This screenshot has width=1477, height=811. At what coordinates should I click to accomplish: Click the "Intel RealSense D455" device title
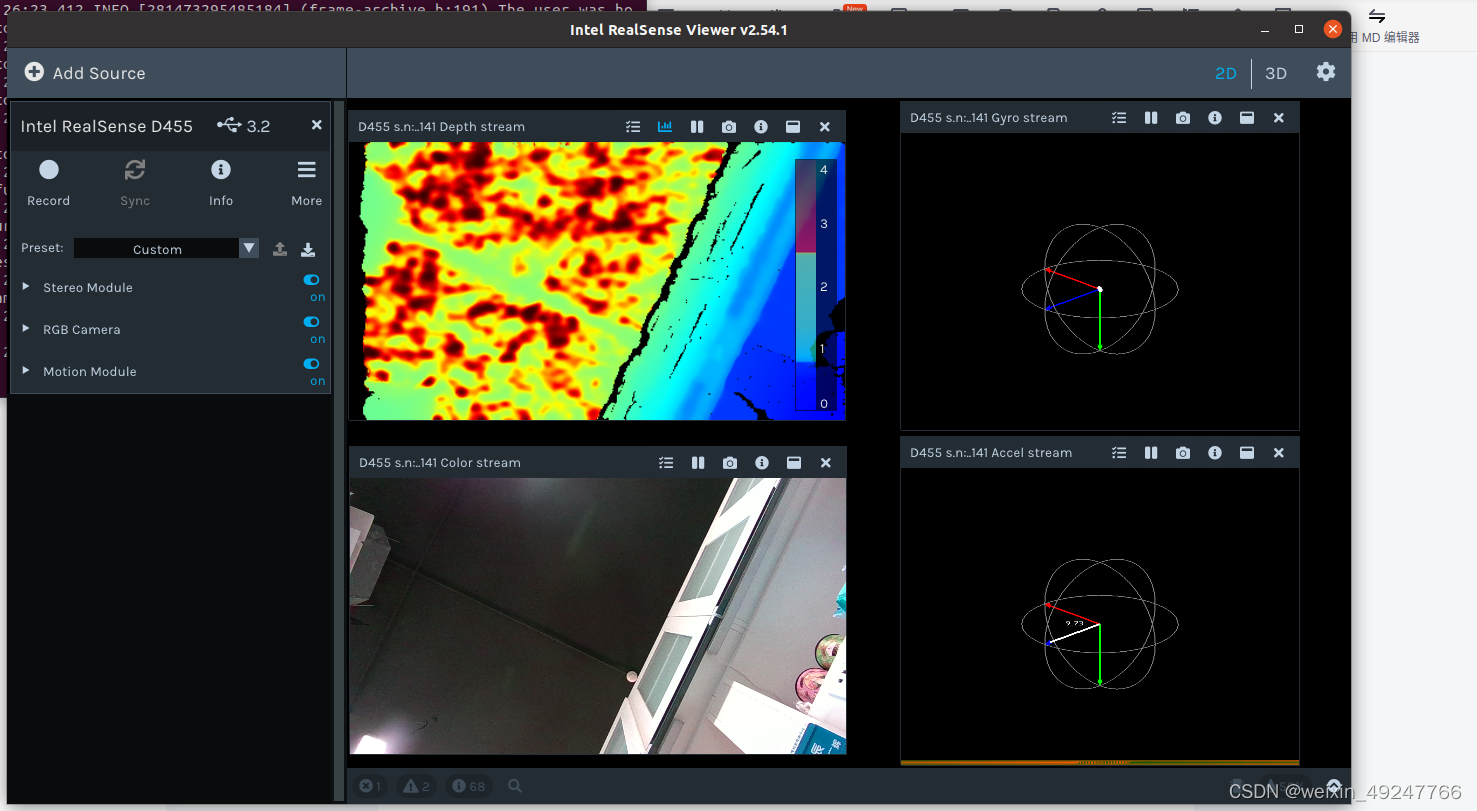click(x=106, y=126)
